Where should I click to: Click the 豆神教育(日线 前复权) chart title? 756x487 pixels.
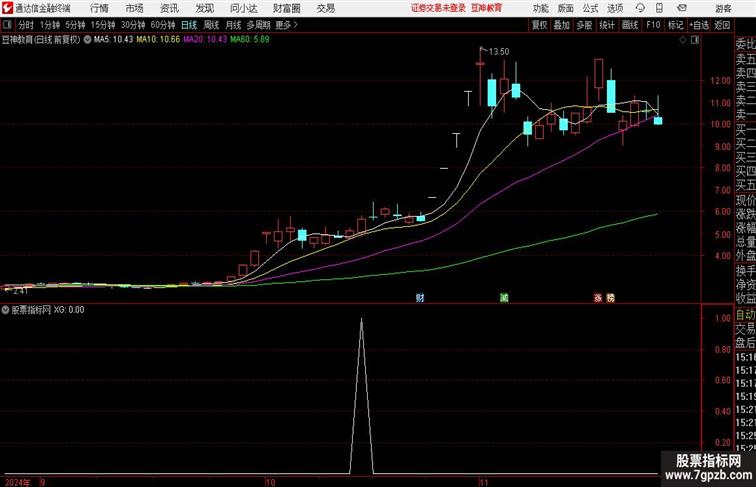[x=41, y=40]
